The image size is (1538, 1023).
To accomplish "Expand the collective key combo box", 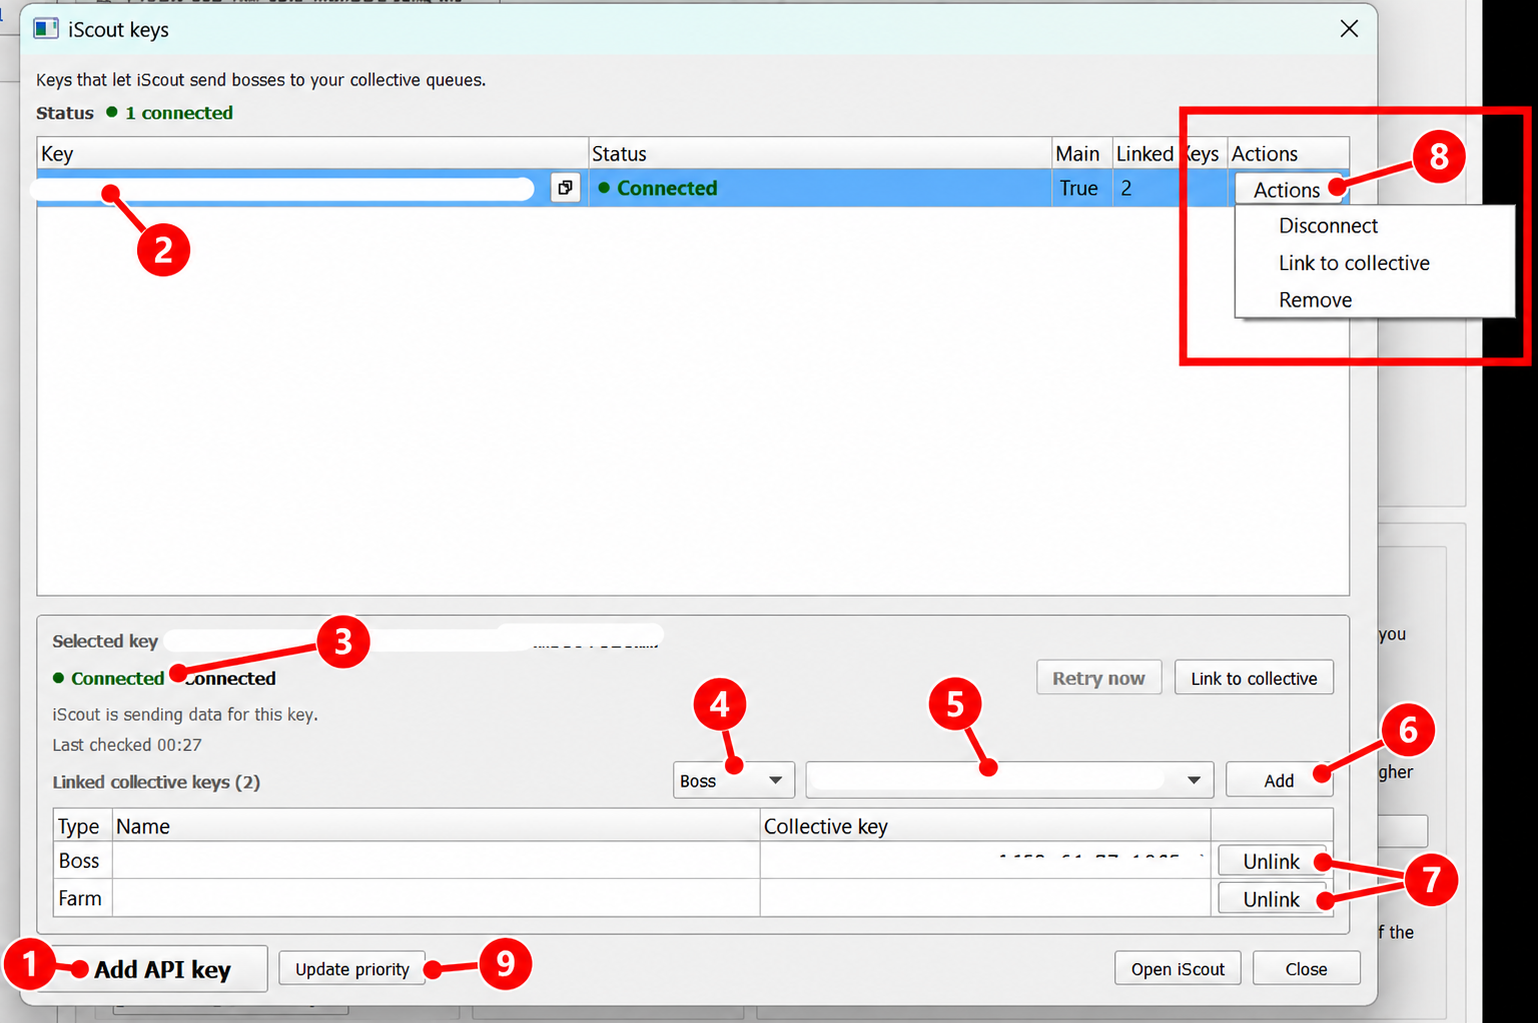I will click(1009, 780).
